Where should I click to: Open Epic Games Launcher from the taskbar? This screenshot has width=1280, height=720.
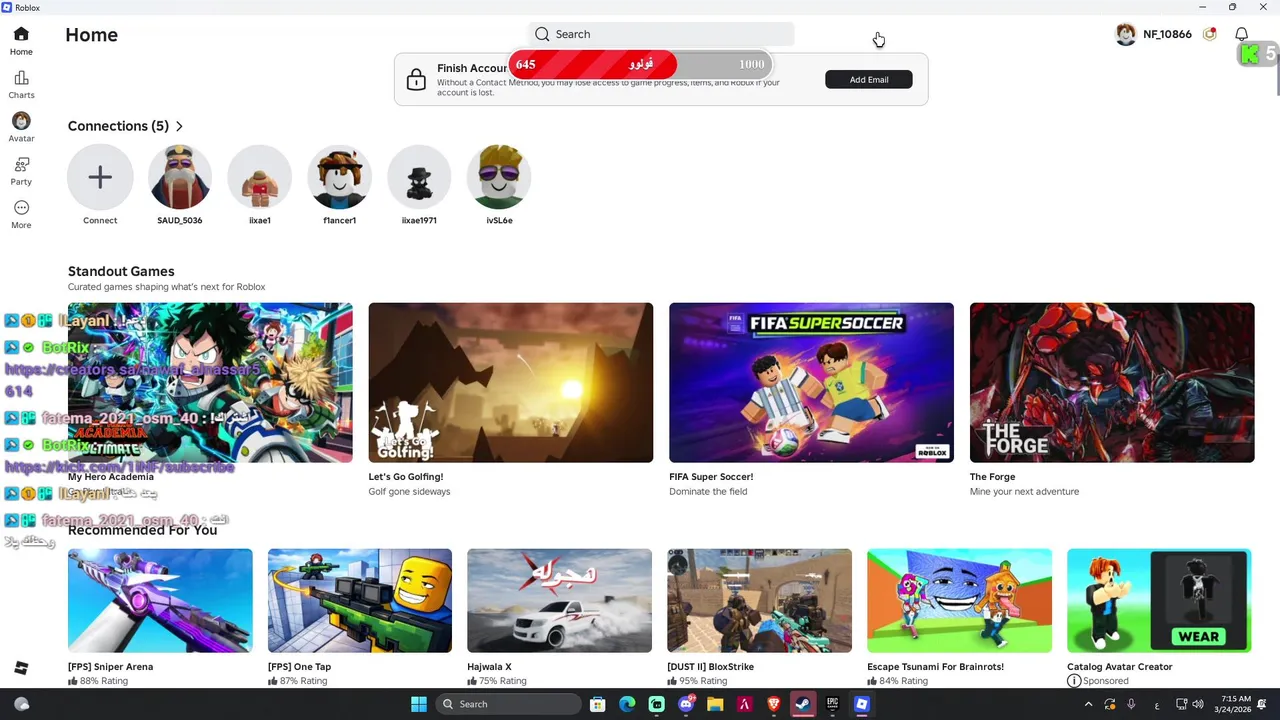click(x=832, y=704)
